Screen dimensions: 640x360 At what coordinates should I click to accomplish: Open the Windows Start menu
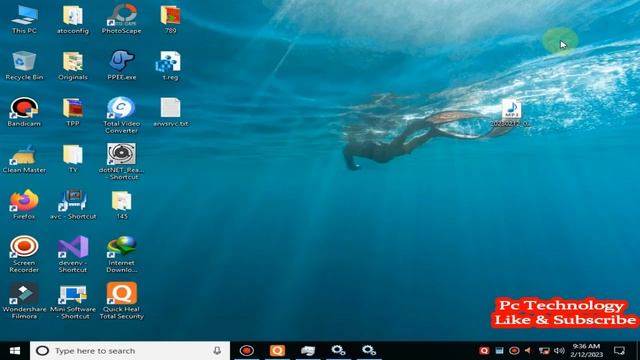tap(15, 351)
